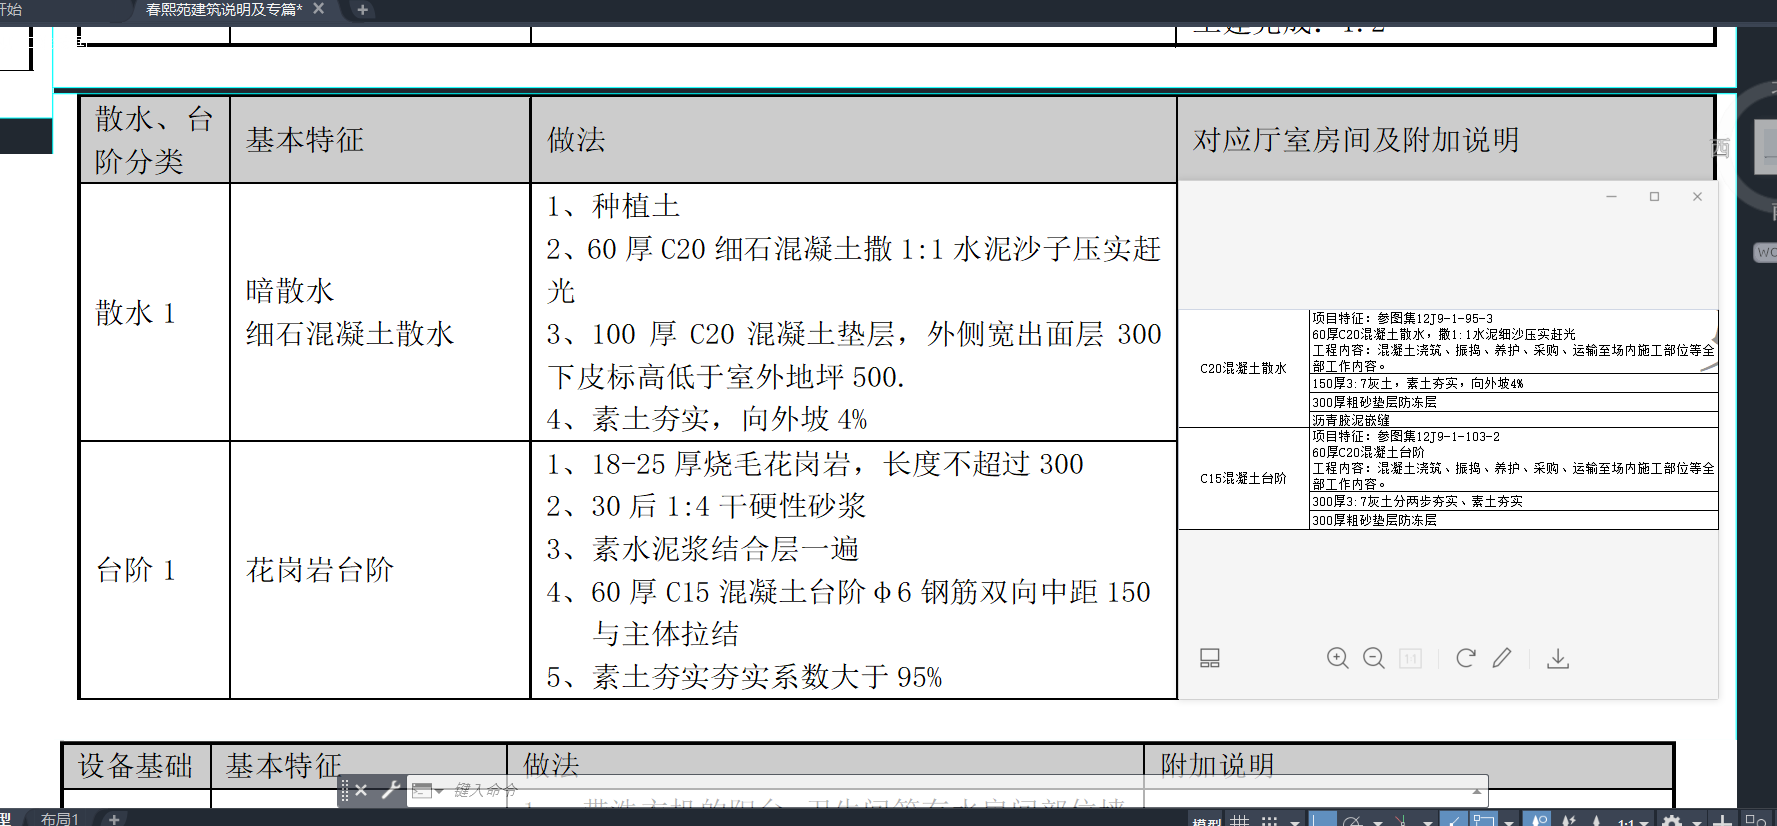Viewport: 1777px width, 826px height.
Task: Open the pencil edit tool in viewer
Action: coord(1502,658)
